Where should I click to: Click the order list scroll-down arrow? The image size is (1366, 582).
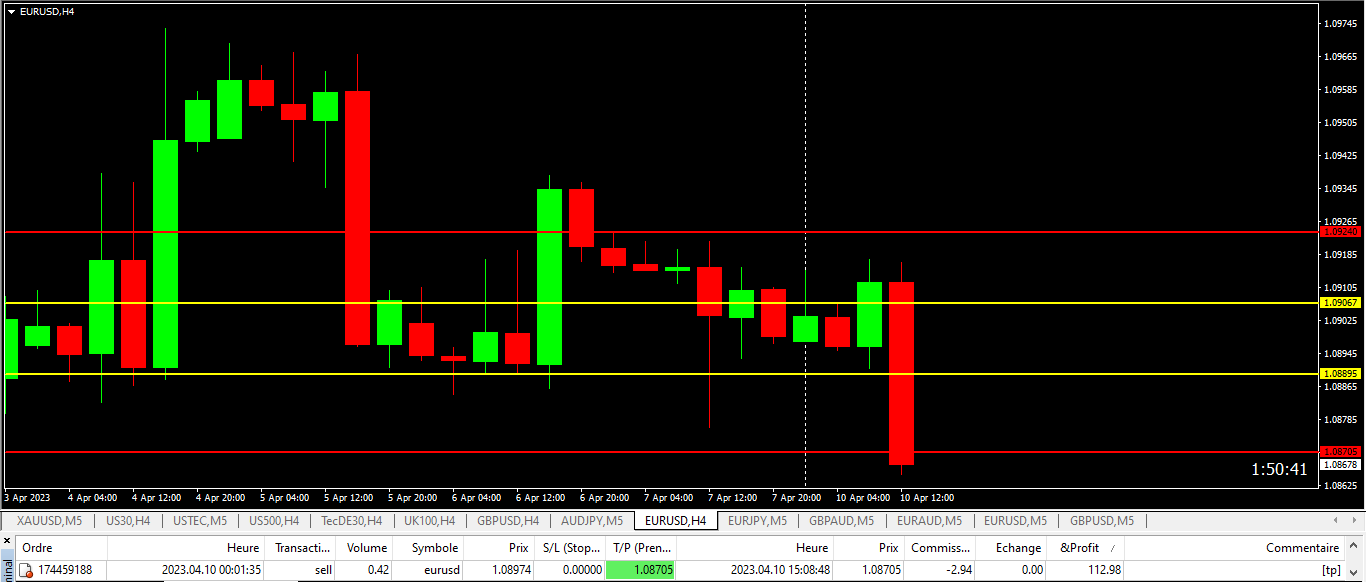[1356, 572]
